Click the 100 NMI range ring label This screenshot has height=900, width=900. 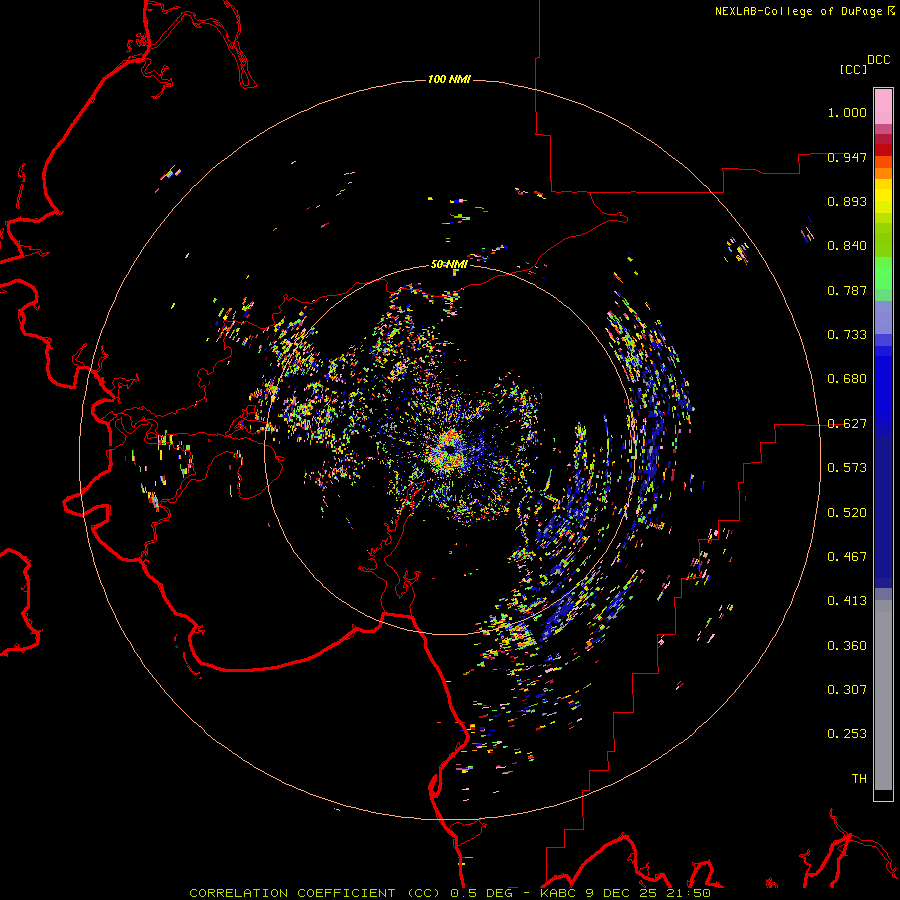tap(449, 79)
